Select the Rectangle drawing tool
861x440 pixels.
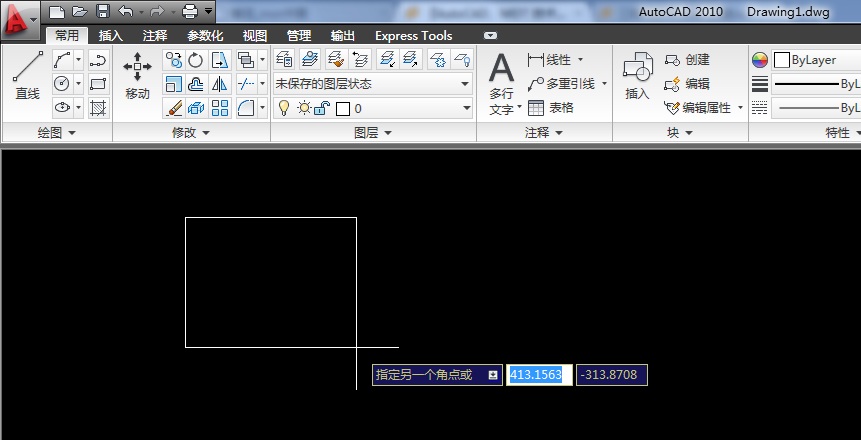click(98, 83)
